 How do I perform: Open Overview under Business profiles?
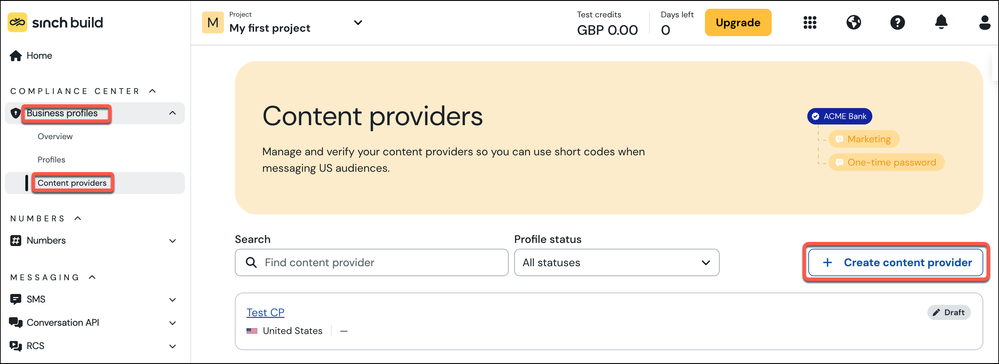(55, 136)
